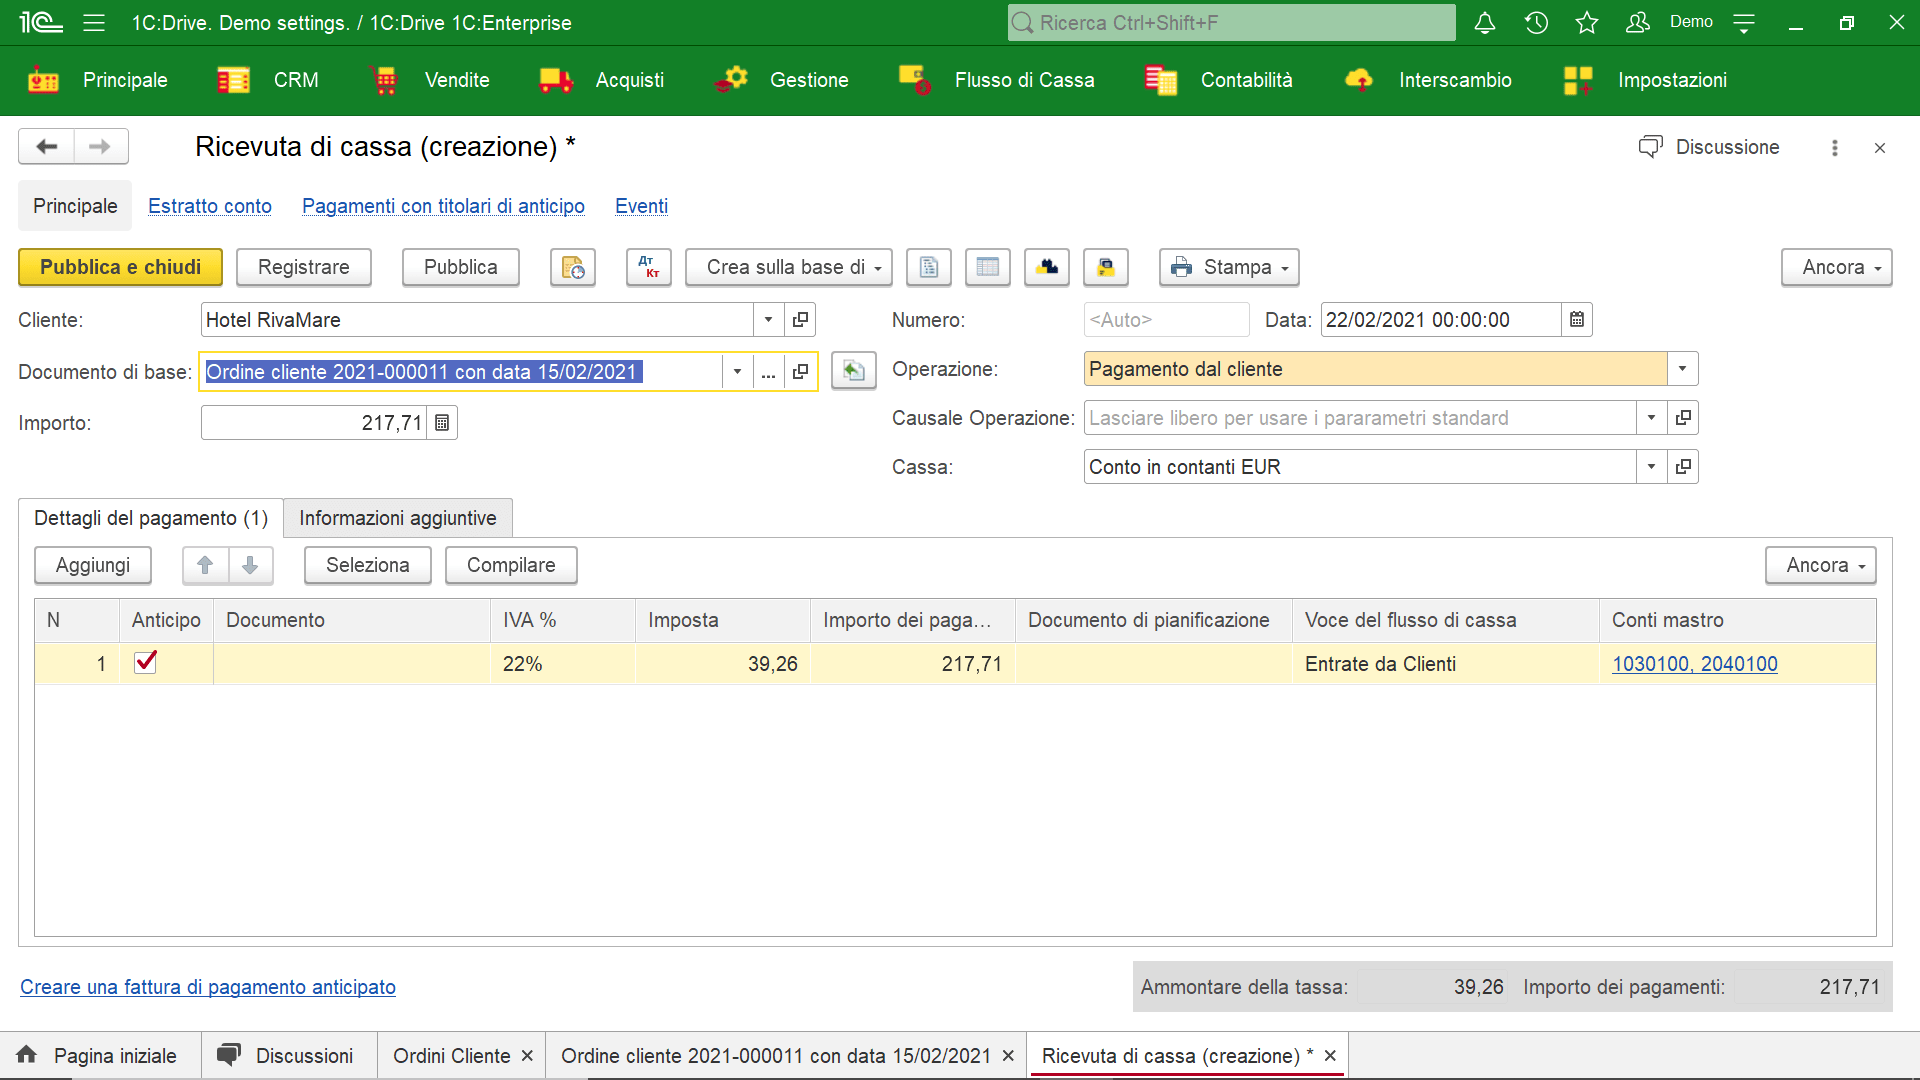Open Eventi link
Image resolution: width=1920 pixels, height=1080 pixels.
tap(641, 206)
